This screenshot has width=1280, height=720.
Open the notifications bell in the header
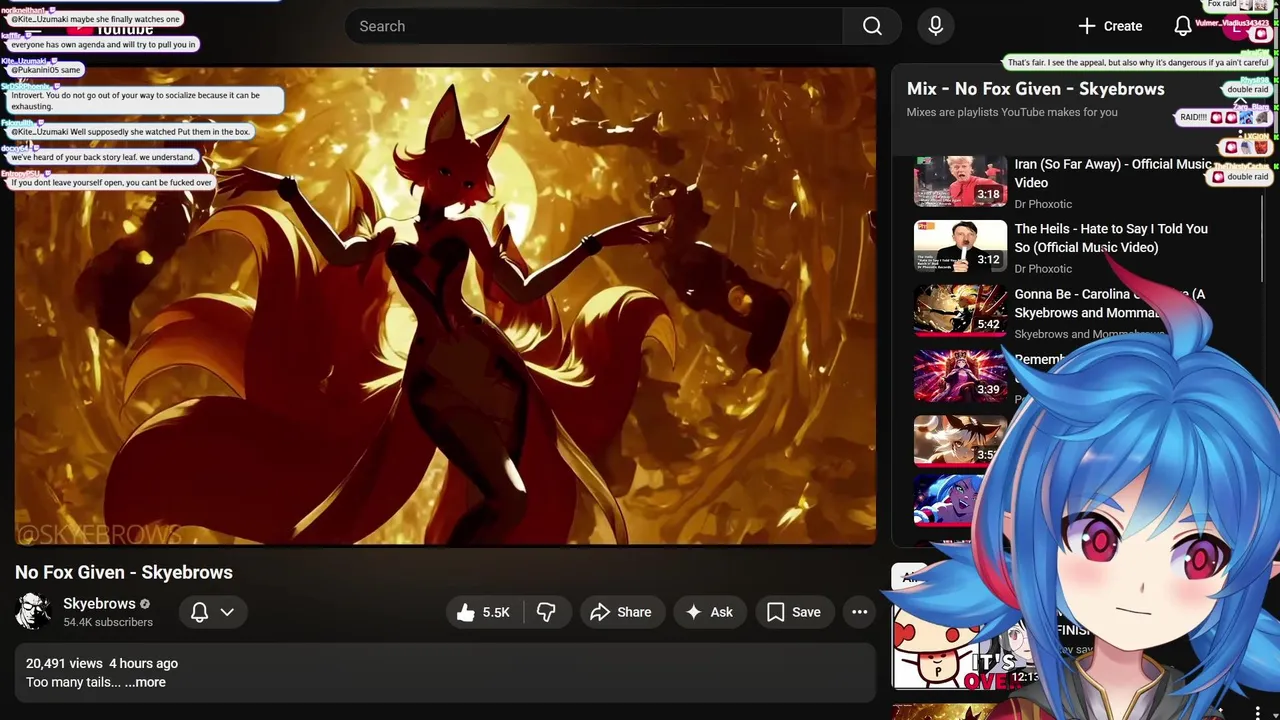point(1182,26)
